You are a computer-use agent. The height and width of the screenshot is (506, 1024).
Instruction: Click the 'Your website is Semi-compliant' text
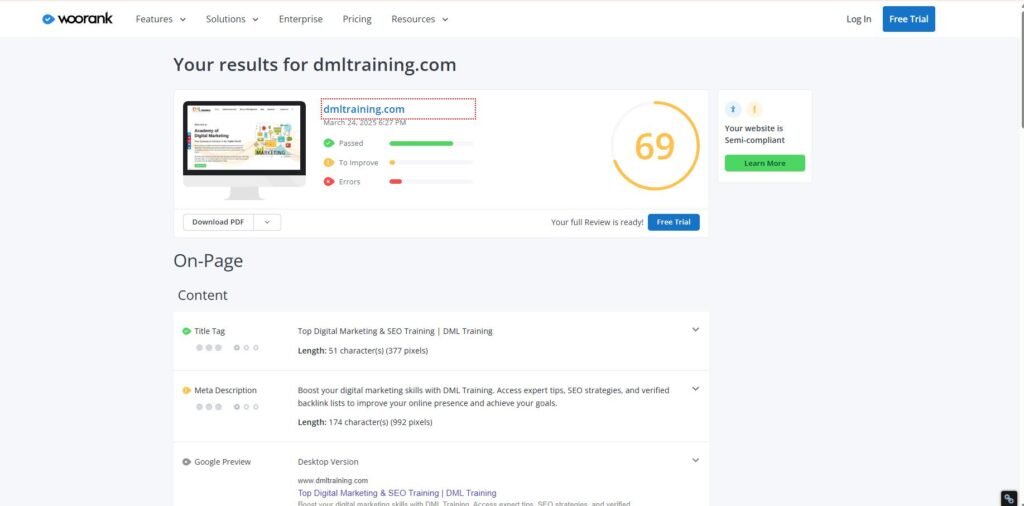tap(754, 134)
